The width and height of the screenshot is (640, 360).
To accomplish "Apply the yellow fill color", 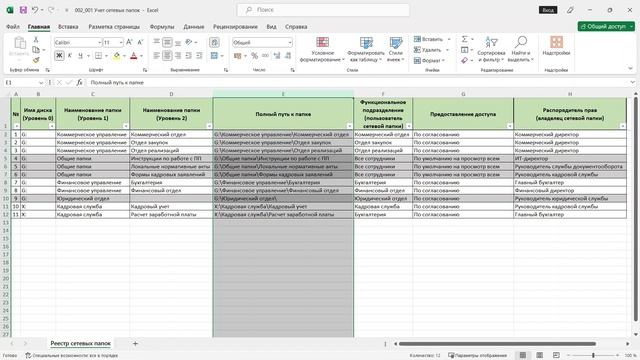I will click(x=117, y=56).
